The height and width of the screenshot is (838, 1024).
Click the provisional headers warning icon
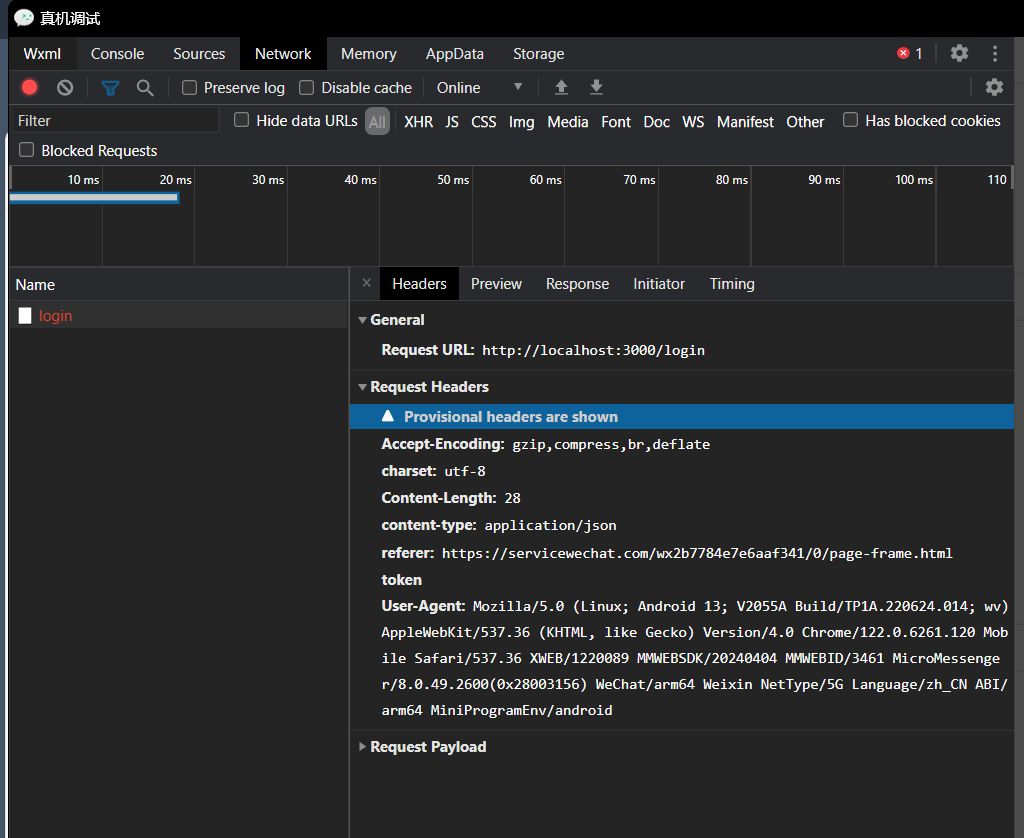pos(388,416)
